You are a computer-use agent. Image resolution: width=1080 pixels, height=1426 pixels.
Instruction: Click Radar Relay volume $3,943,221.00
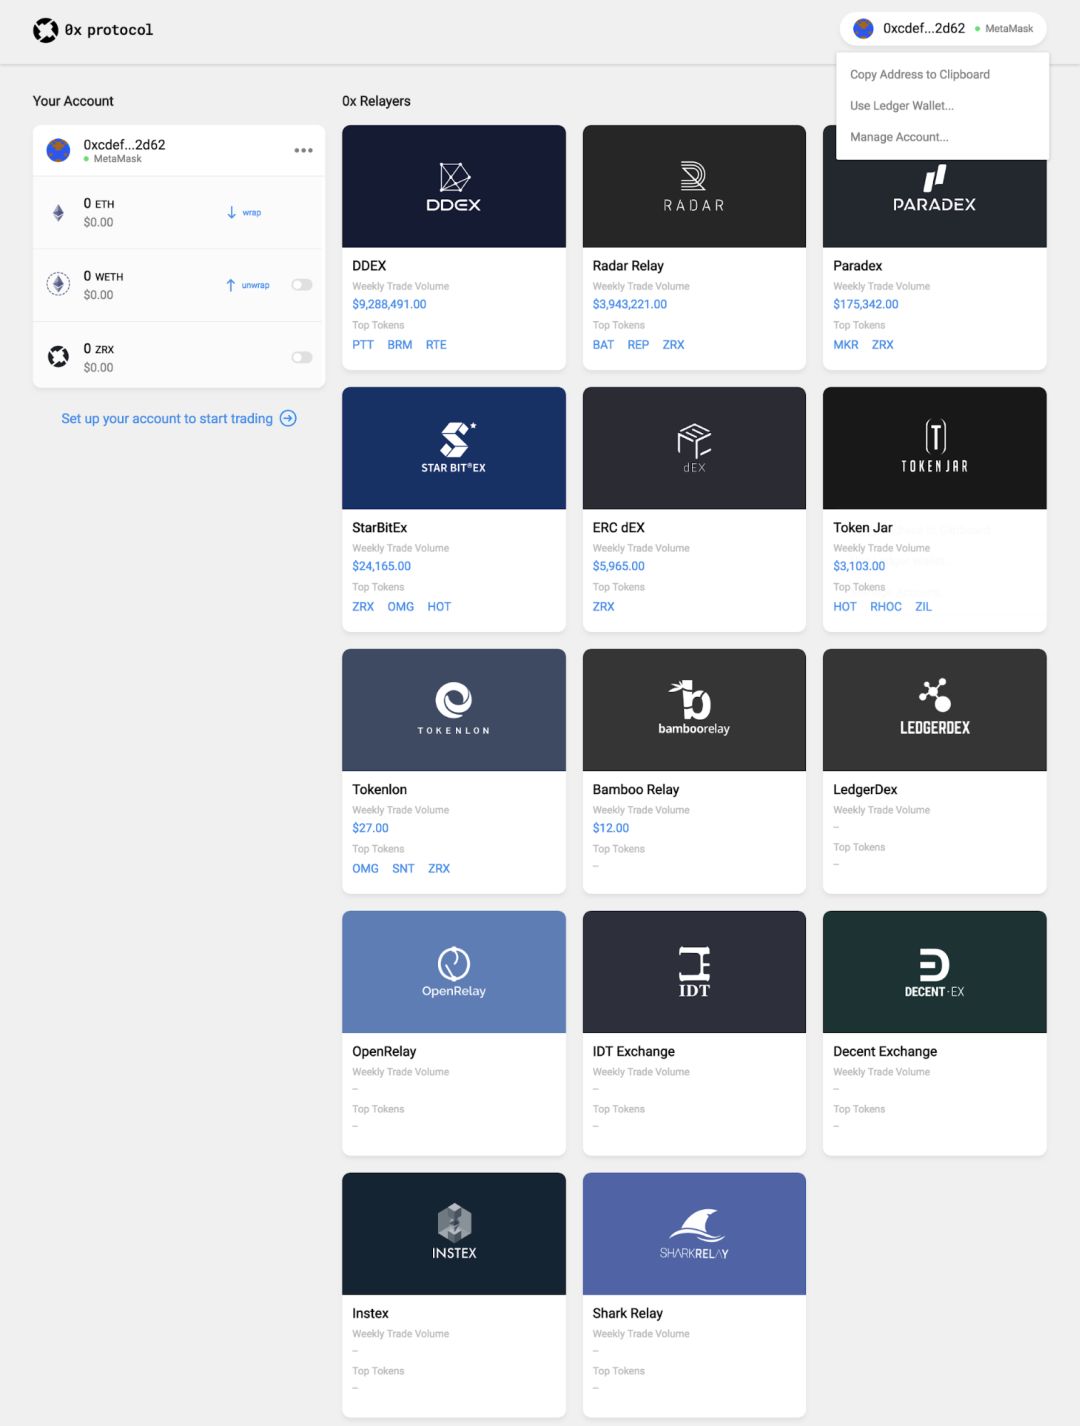coord(630,304)
